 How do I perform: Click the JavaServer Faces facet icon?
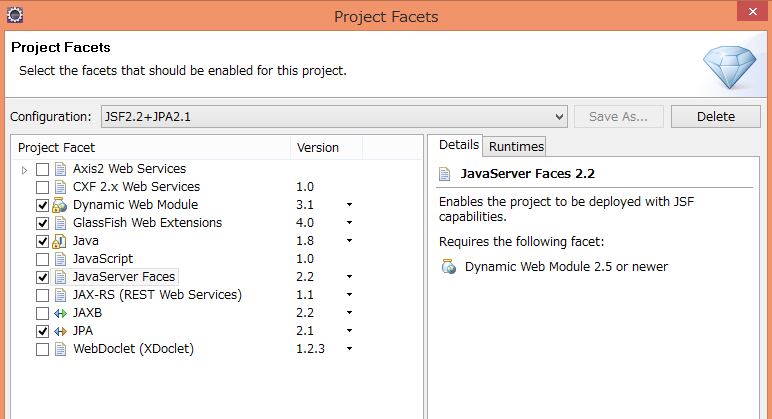click(x=60, y=277)
